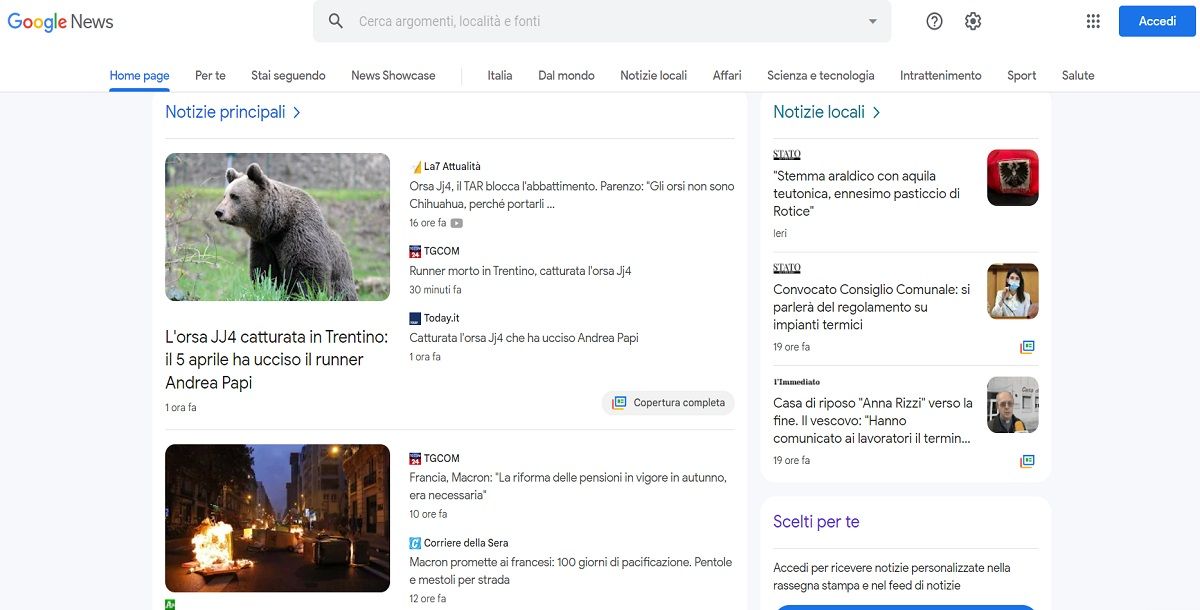
Task: Click the Corriere della Sera source name
Action: [466, 543]
